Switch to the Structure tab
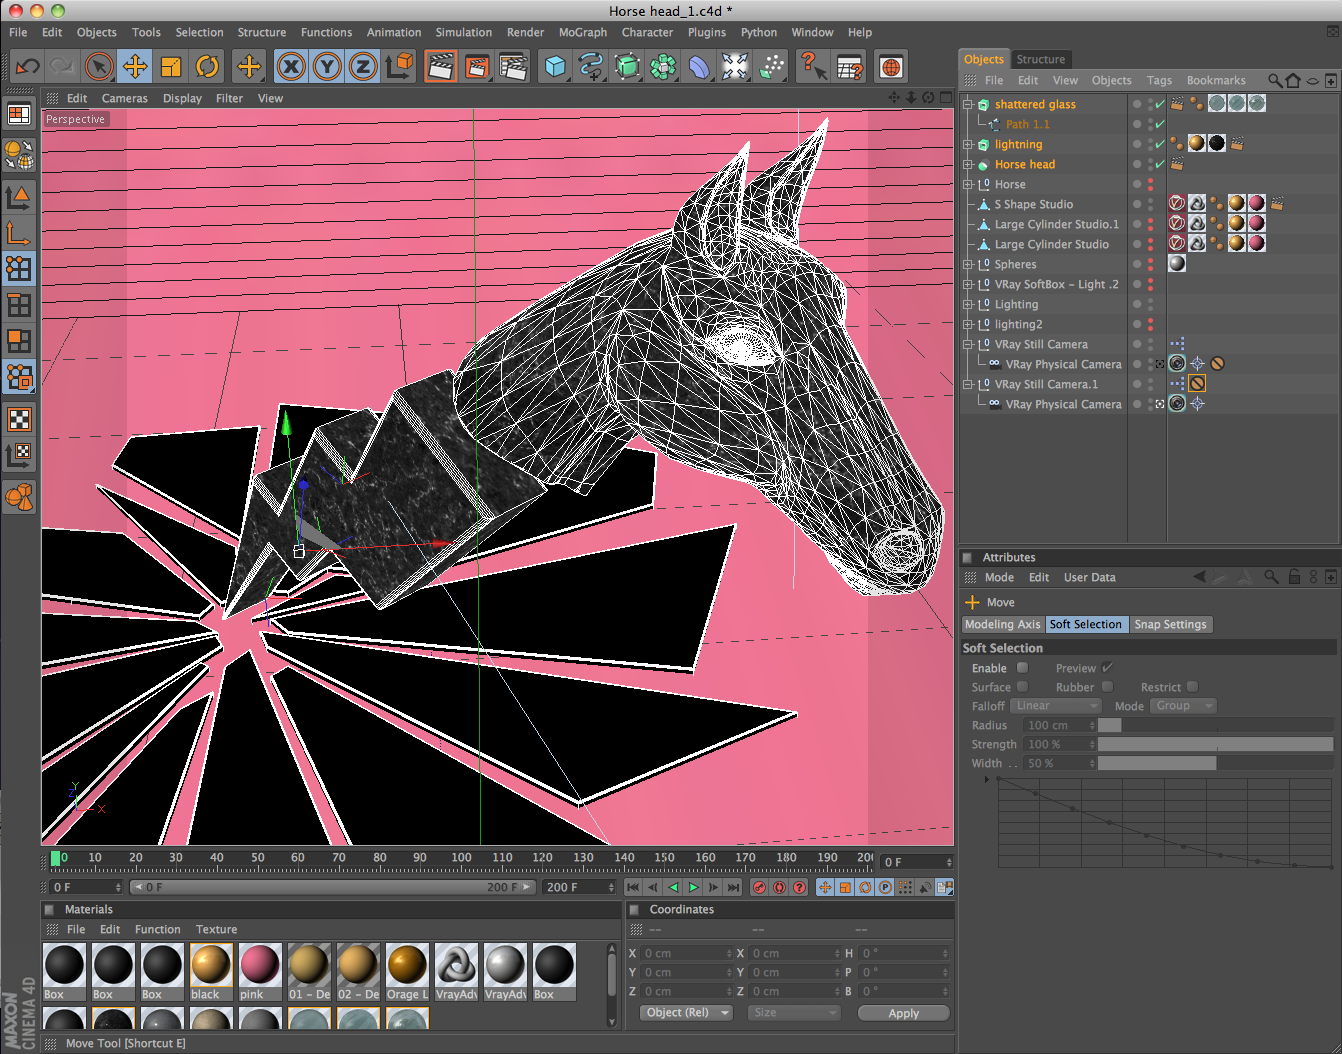Screen dimensions: 1342x1054 [1041, 59]
